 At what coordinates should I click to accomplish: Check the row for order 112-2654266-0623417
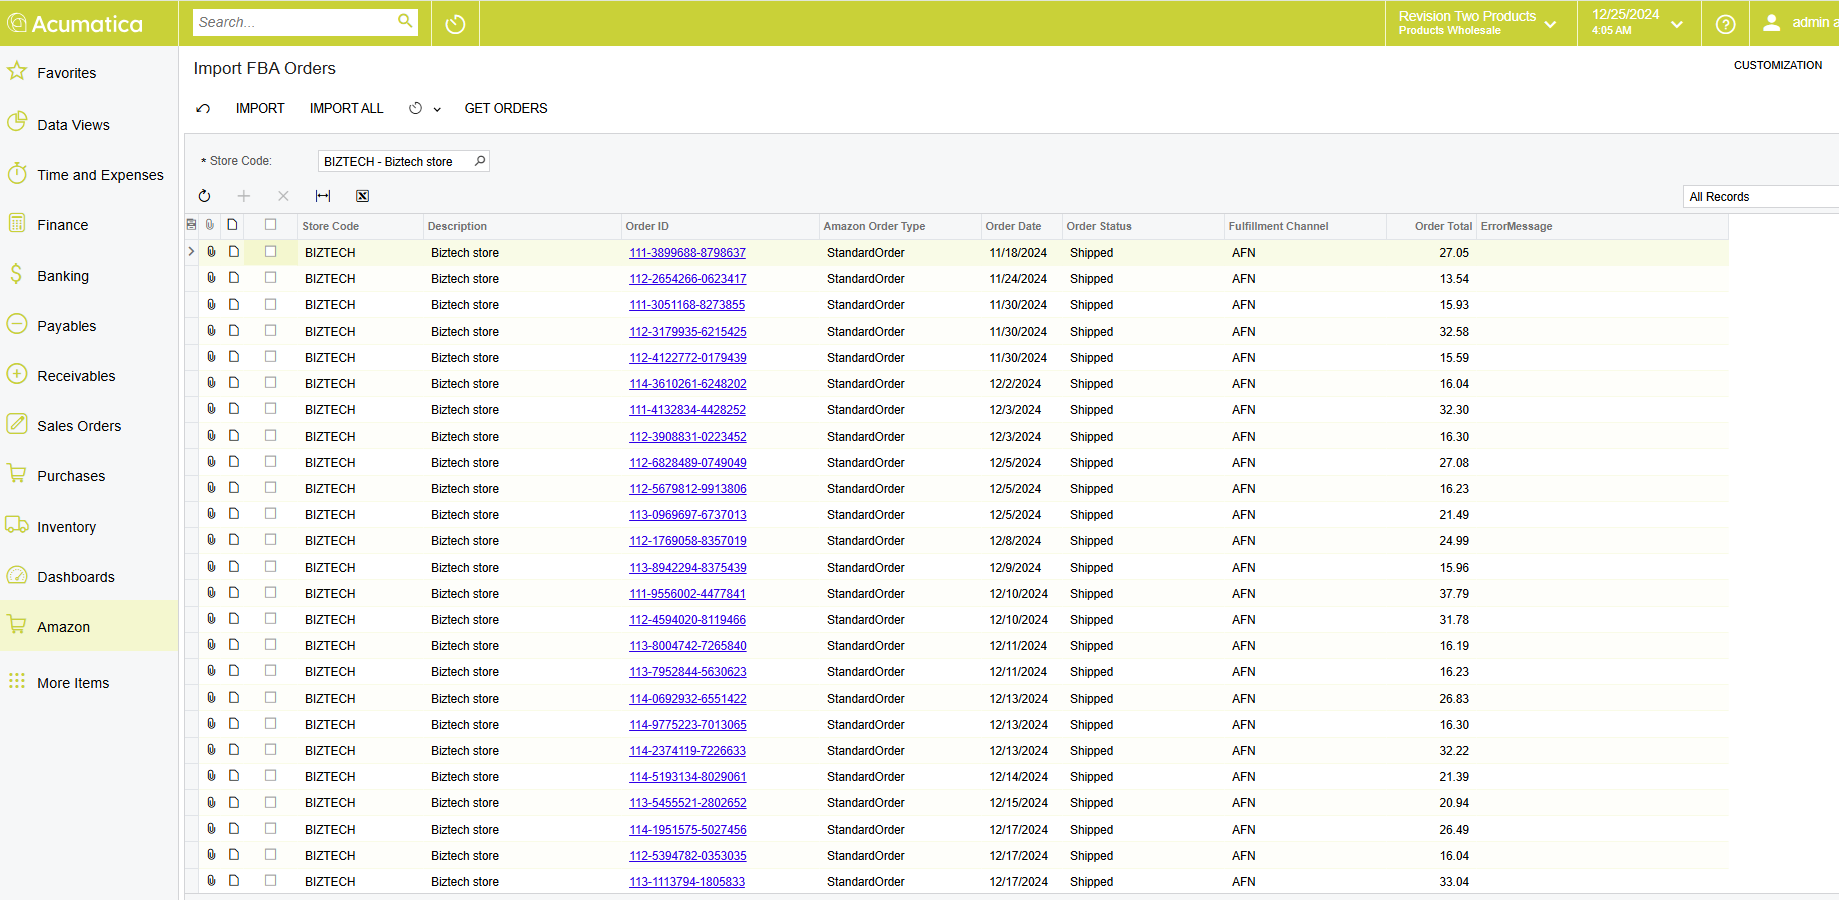tap(270, 278)
